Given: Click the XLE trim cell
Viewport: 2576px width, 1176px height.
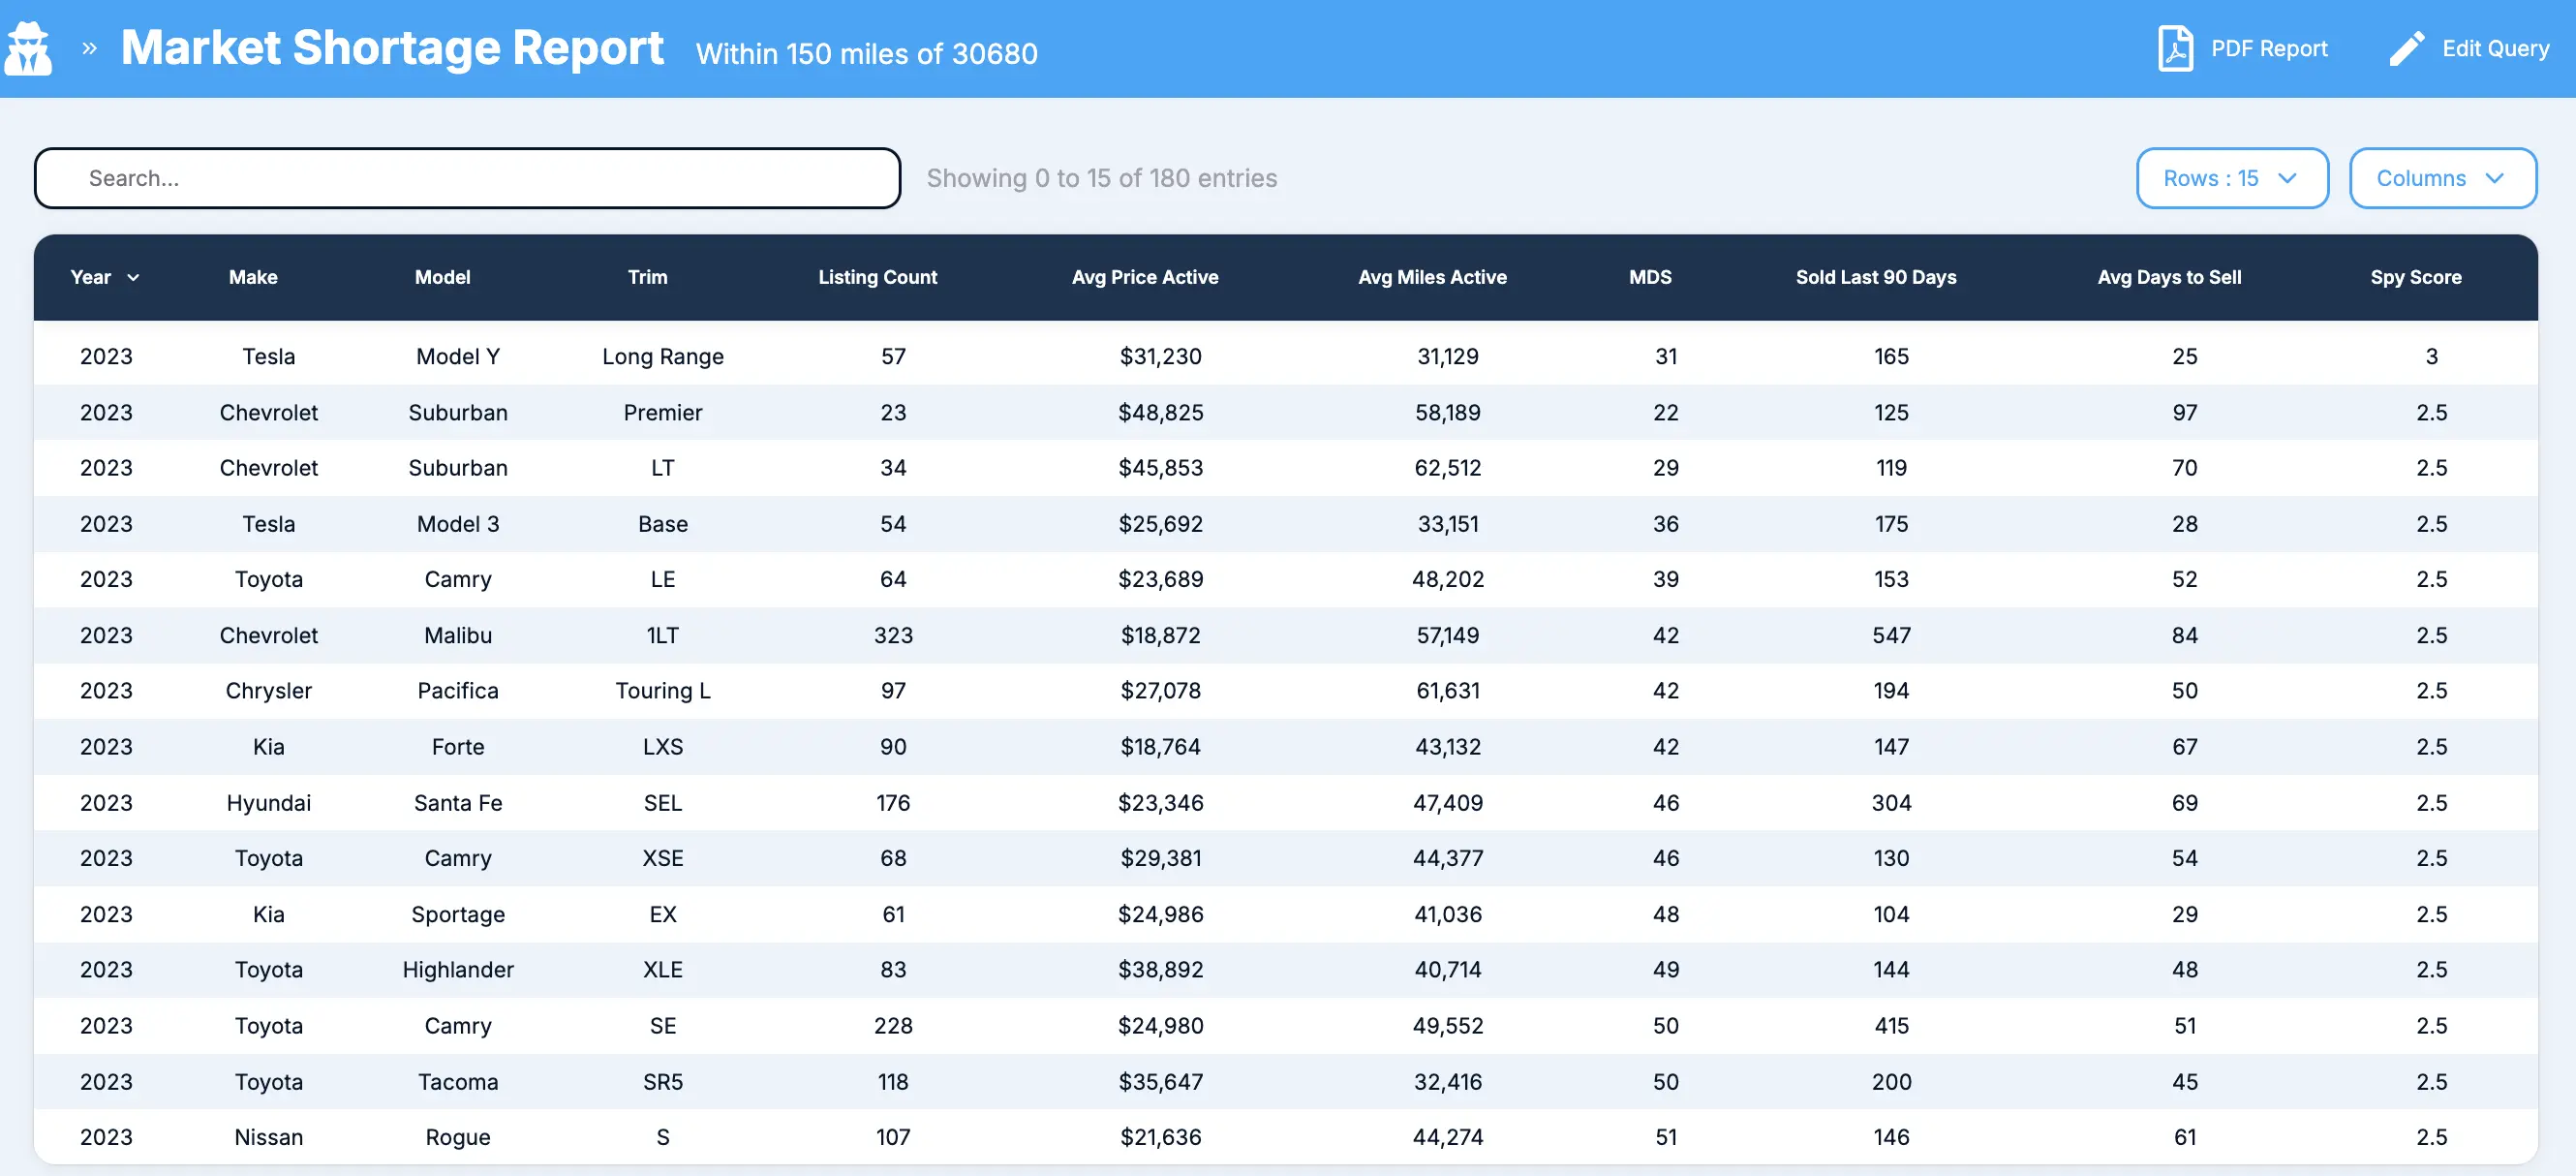Looking at the screenshot, I should 663,970.
